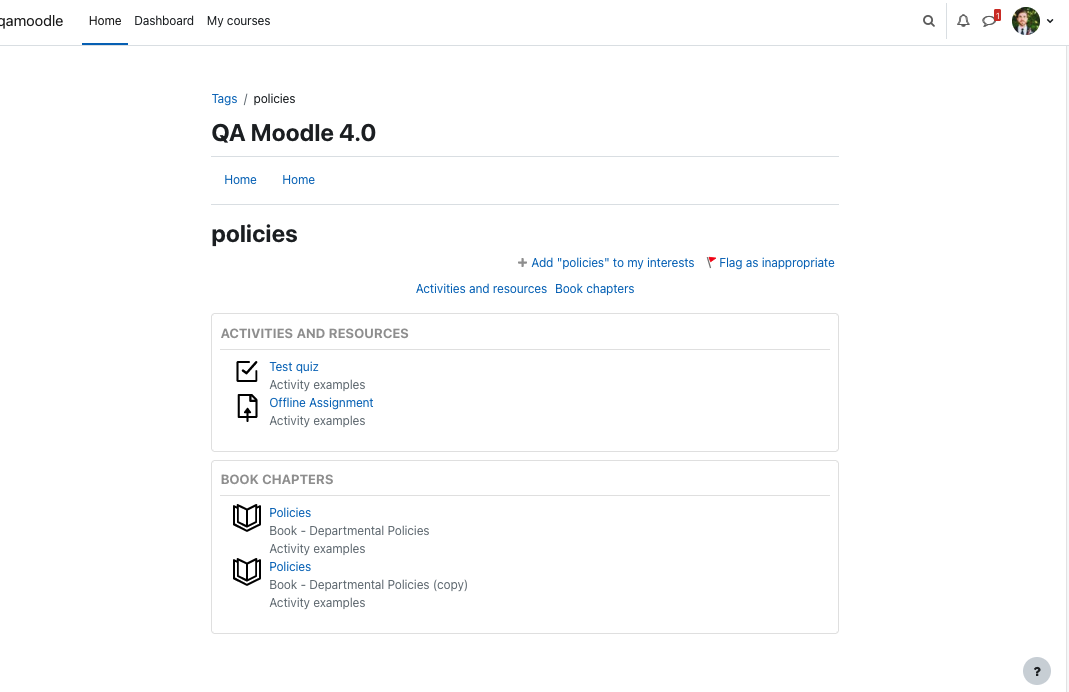This screenshot has height=692, width=1069.
Task: Click the Test quiz checkmark icon
Action: pos(247,372)
